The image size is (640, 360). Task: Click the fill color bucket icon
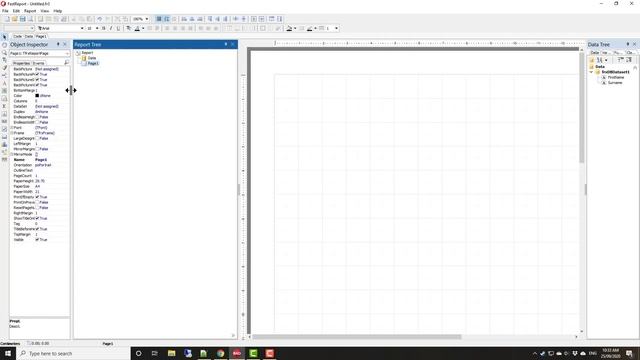[289, 28]
